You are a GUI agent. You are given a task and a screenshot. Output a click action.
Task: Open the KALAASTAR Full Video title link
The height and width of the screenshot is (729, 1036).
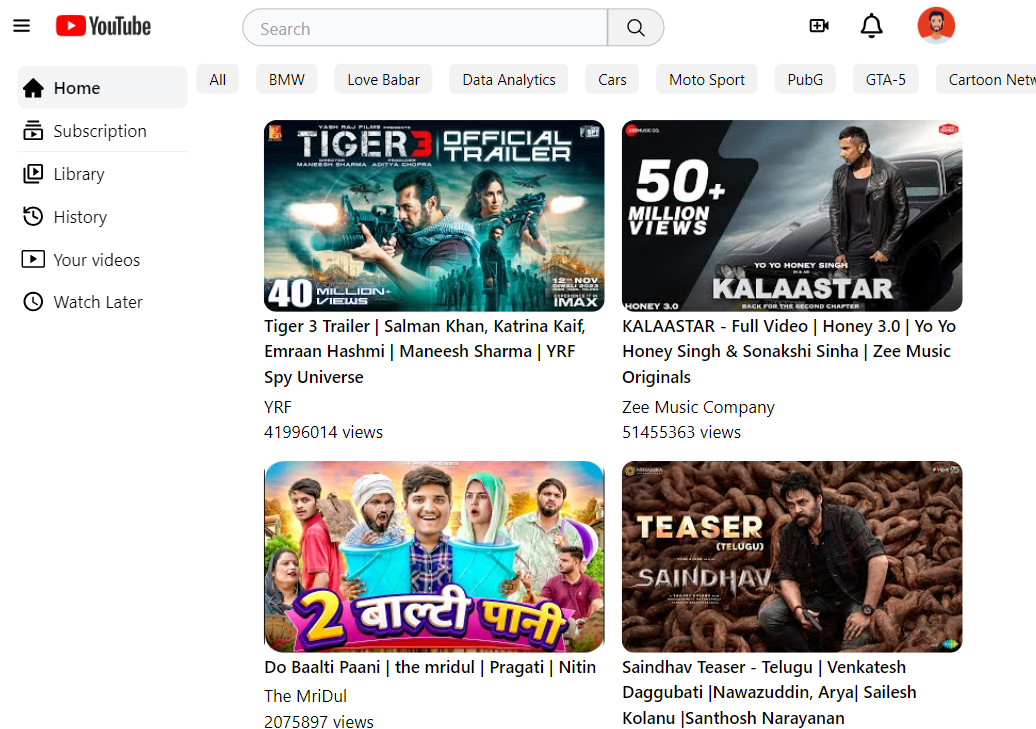pyautogui.click(x=789, y=352)
